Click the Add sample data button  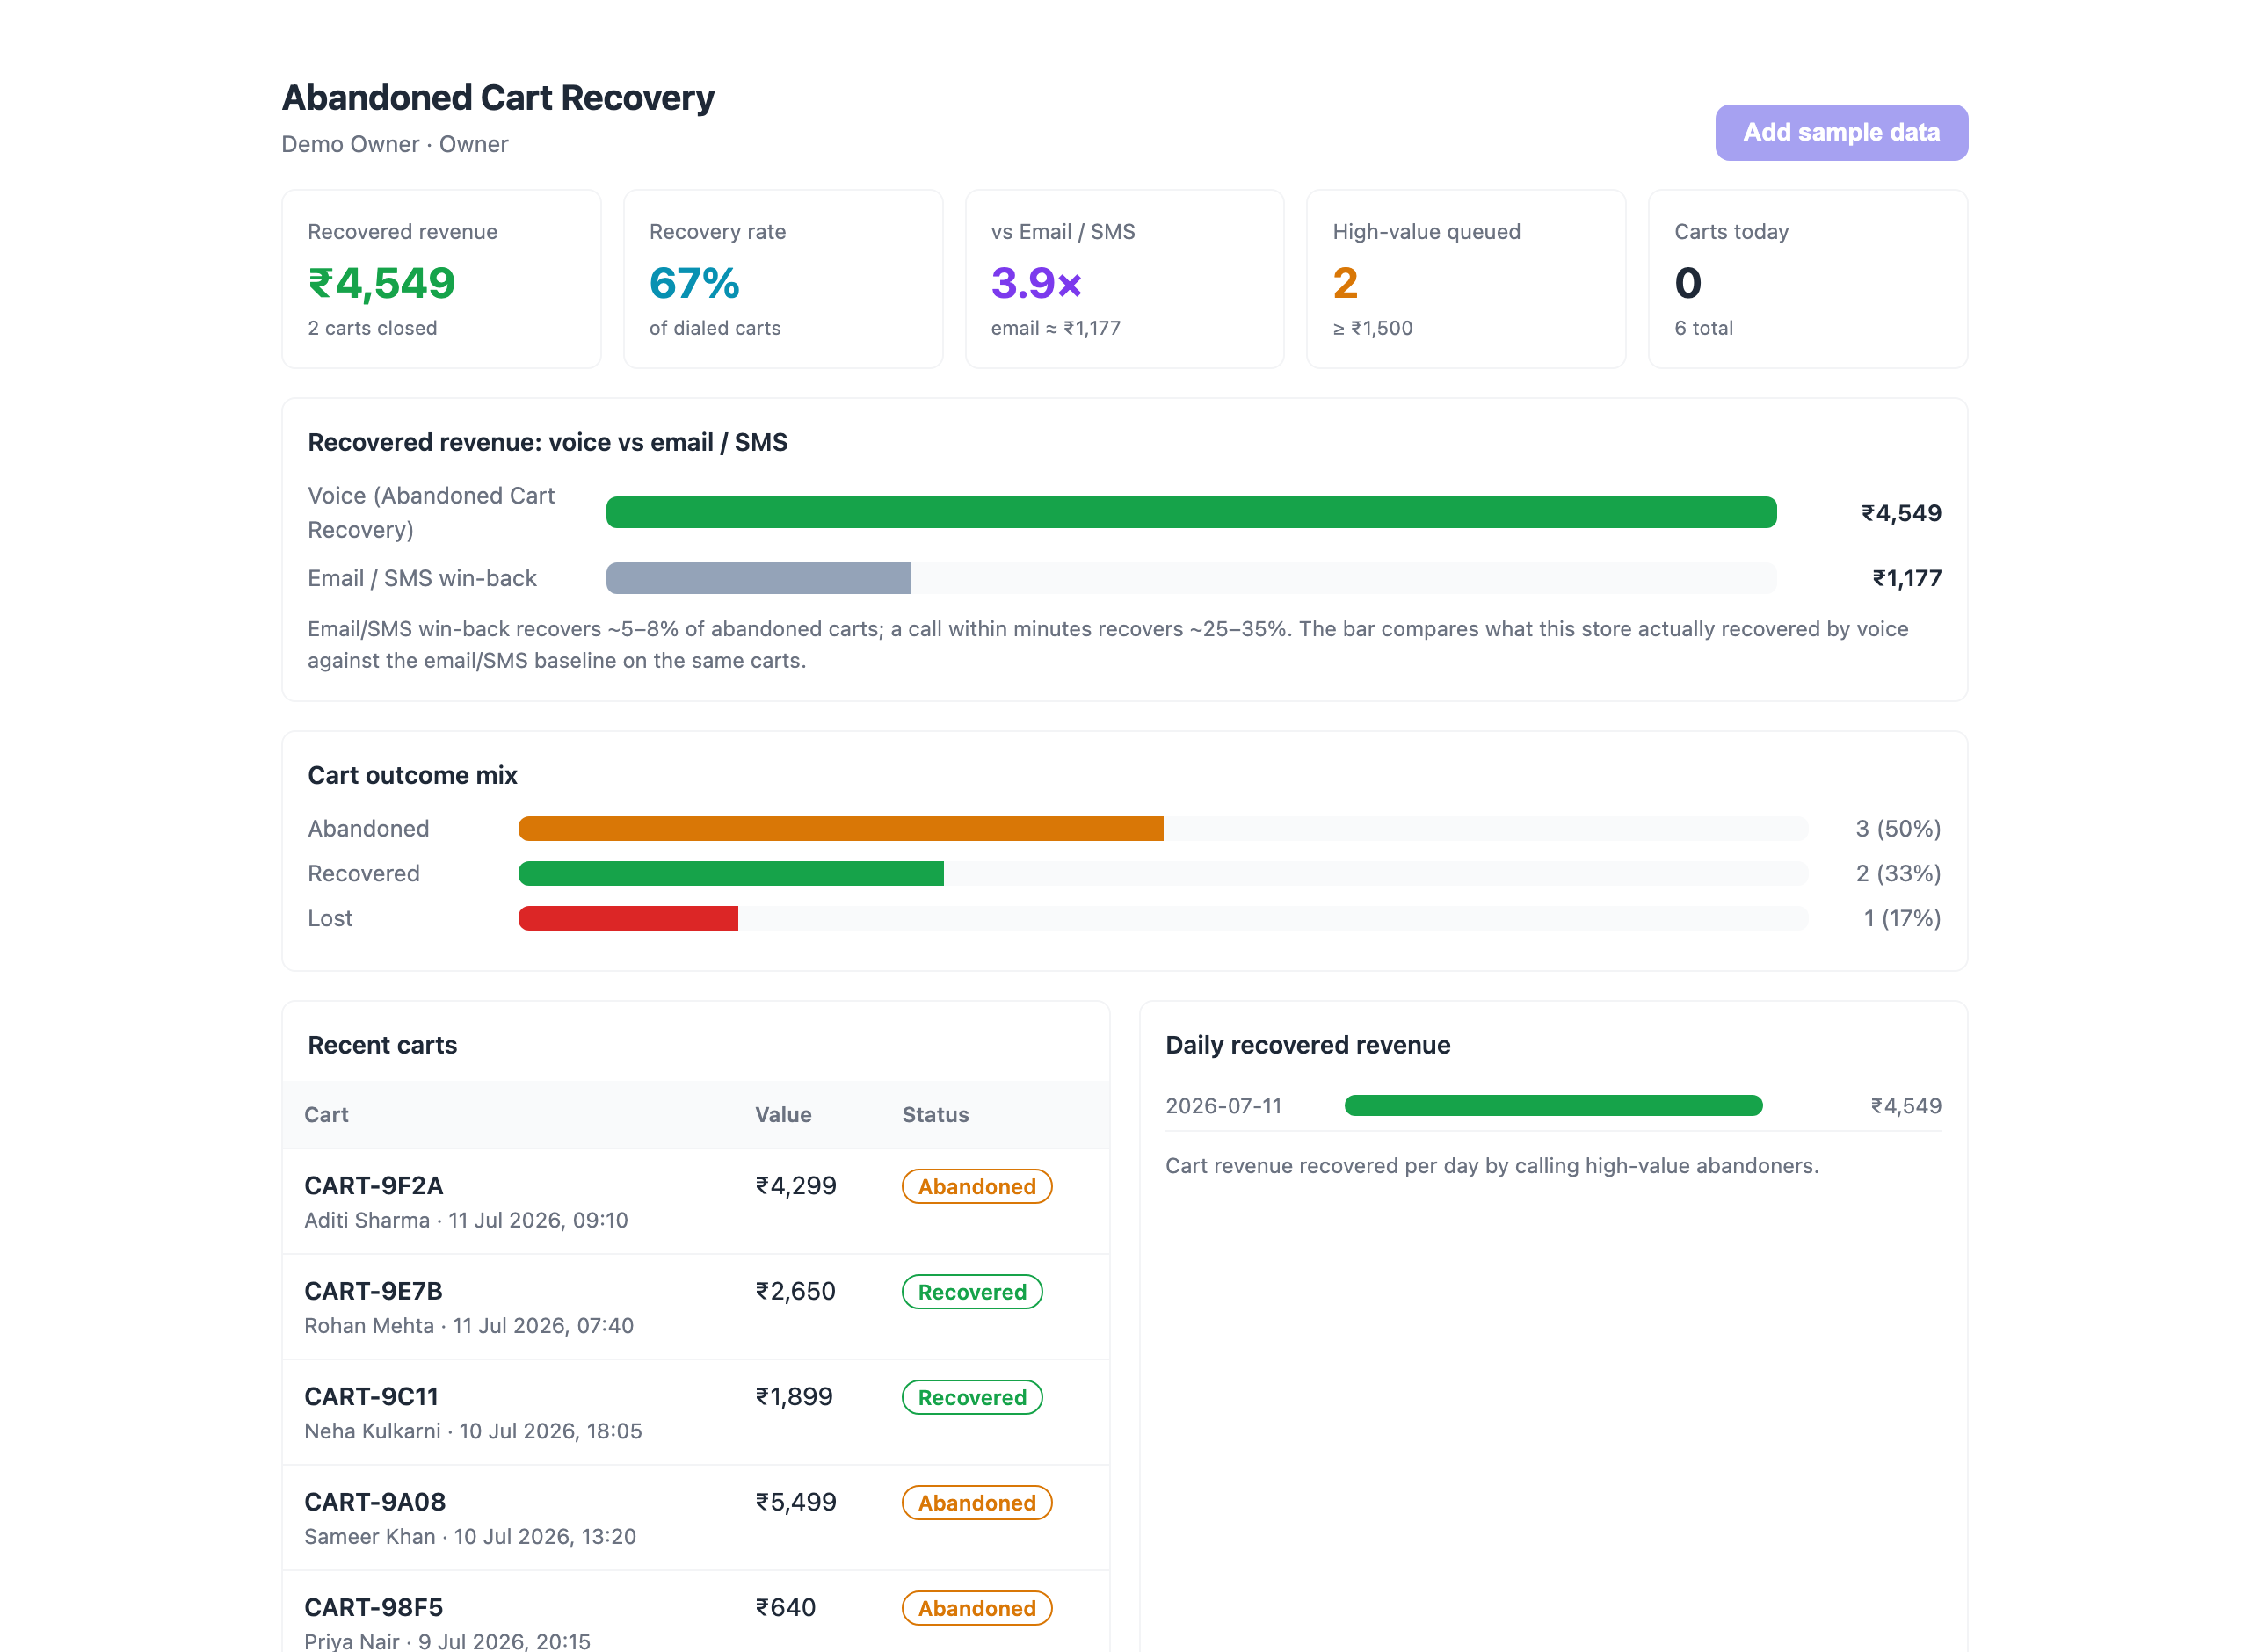coord(1841,132)
